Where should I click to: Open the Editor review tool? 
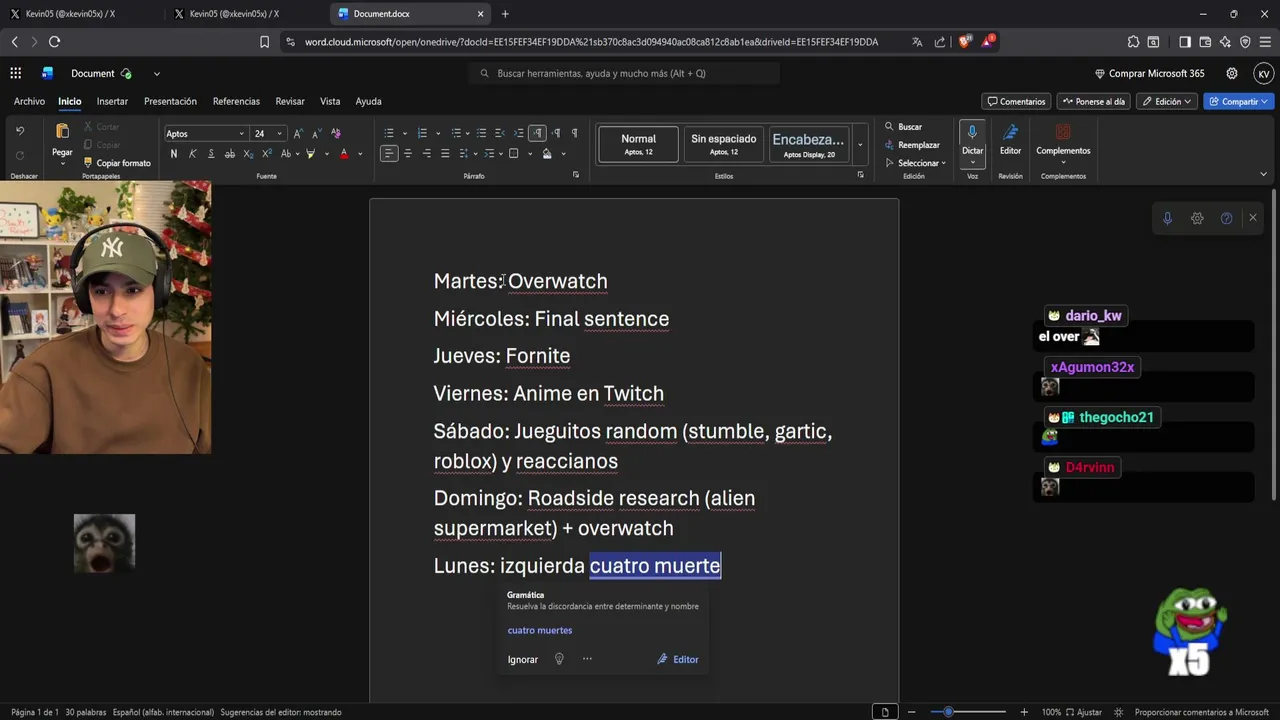(x=1010, y=139)
